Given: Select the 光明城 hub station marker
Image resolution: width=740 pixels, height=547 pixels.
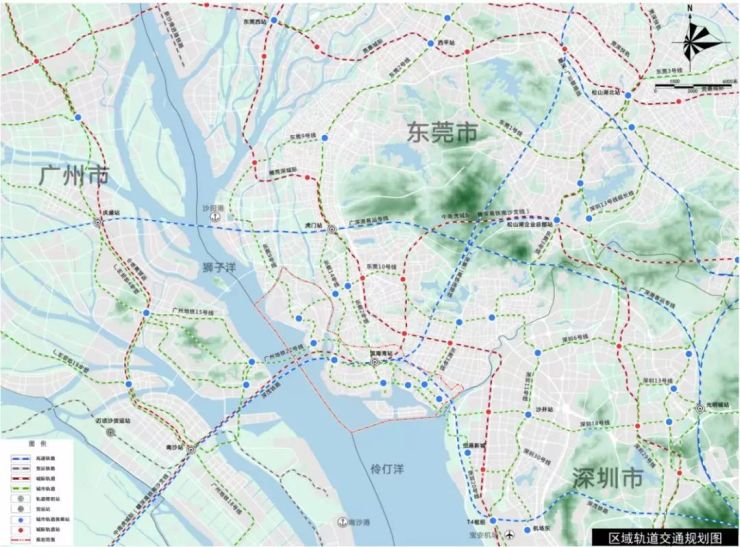Looking at the screenshot, I should (700, 408).
